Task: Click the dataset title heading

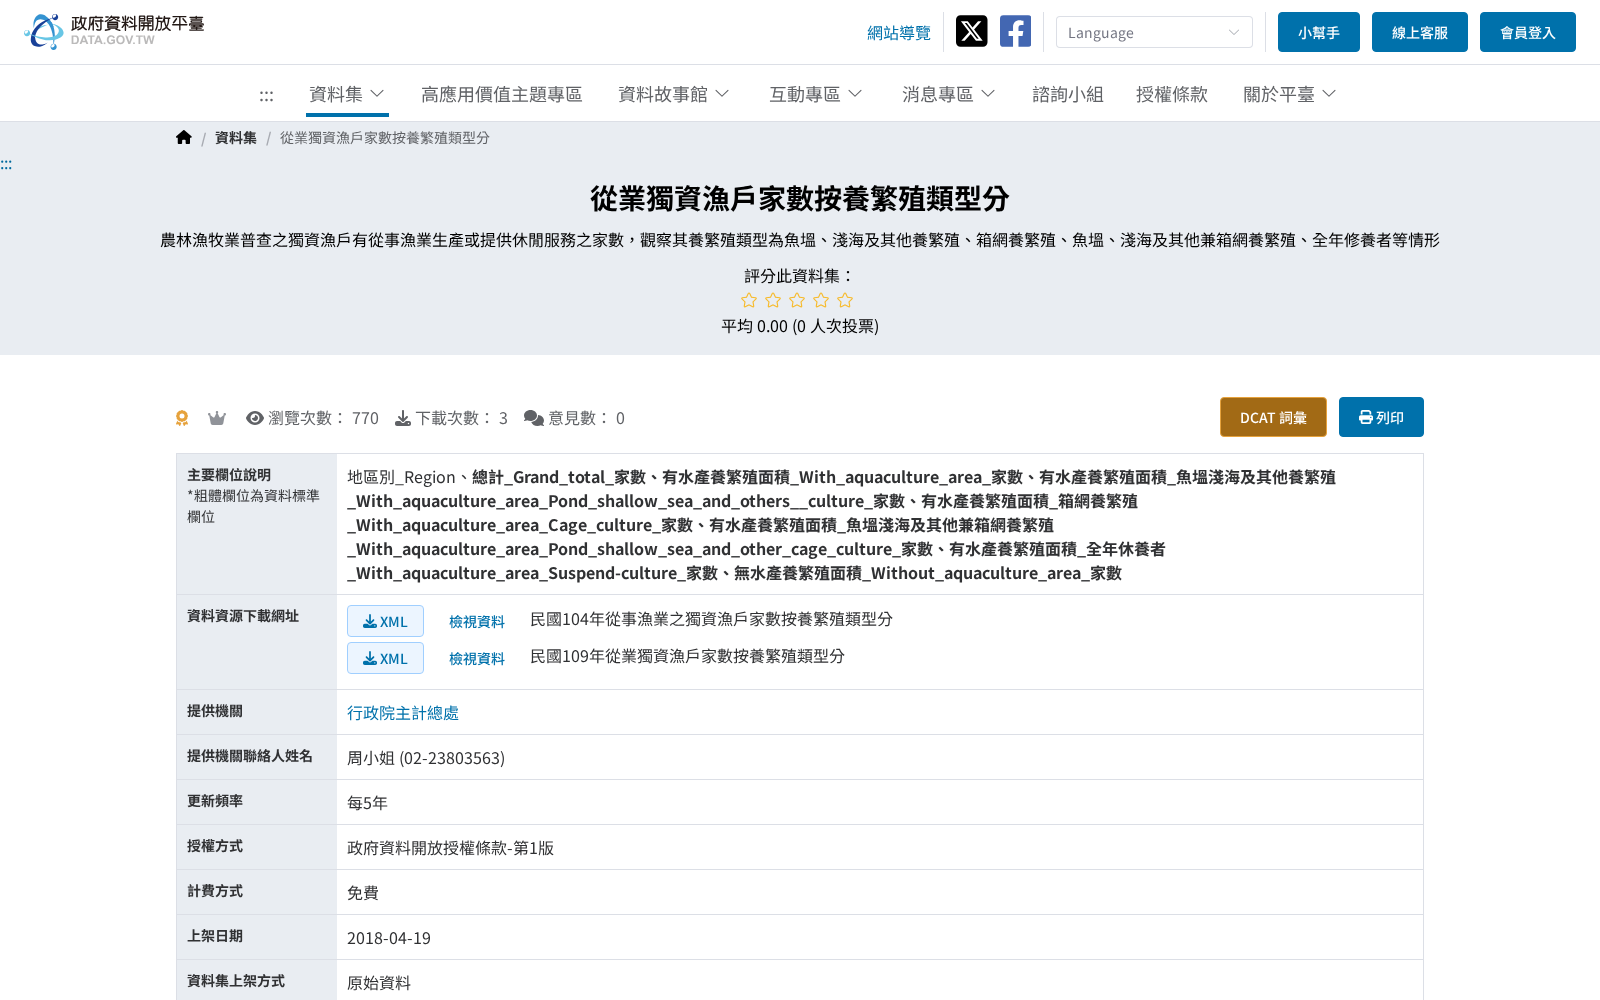Action: coord(800,199)
